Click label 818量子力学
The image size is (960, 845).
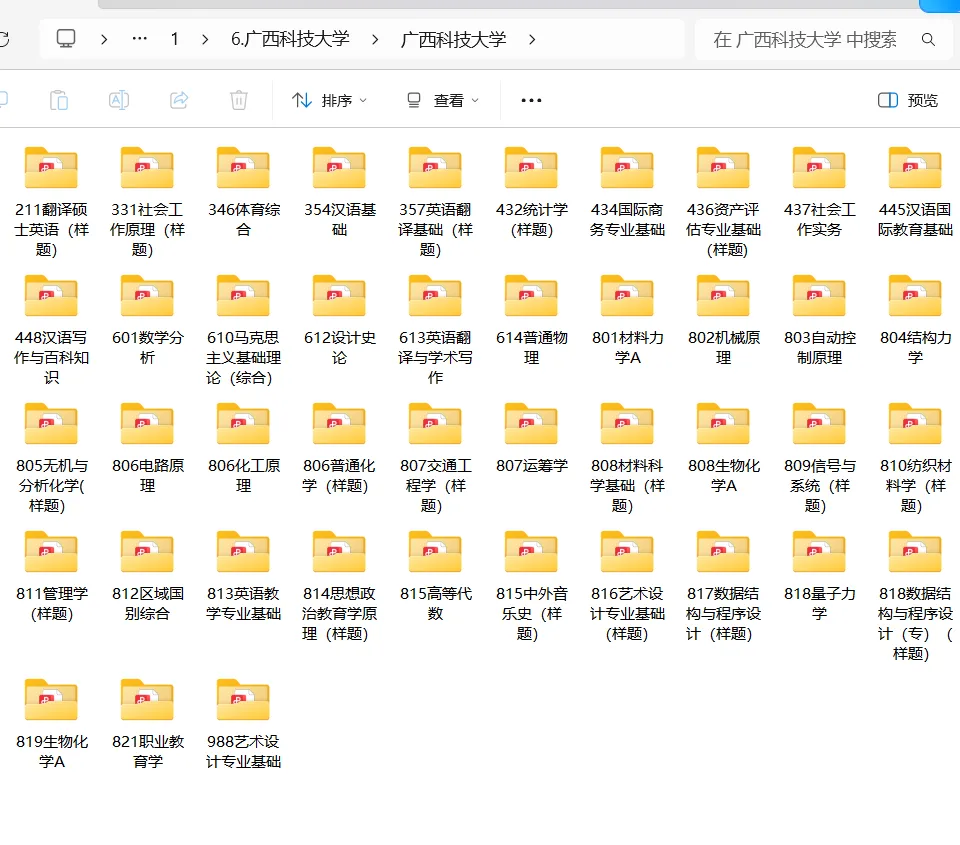820,604
